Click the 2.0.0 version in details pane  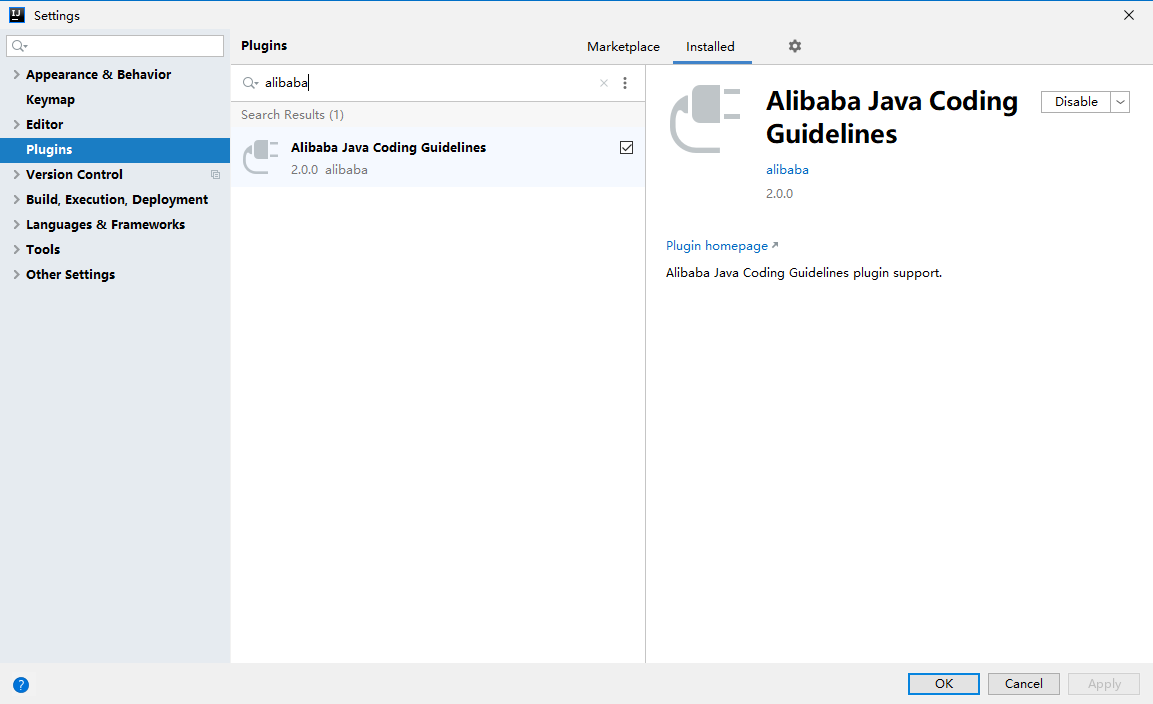click(779, 193)
